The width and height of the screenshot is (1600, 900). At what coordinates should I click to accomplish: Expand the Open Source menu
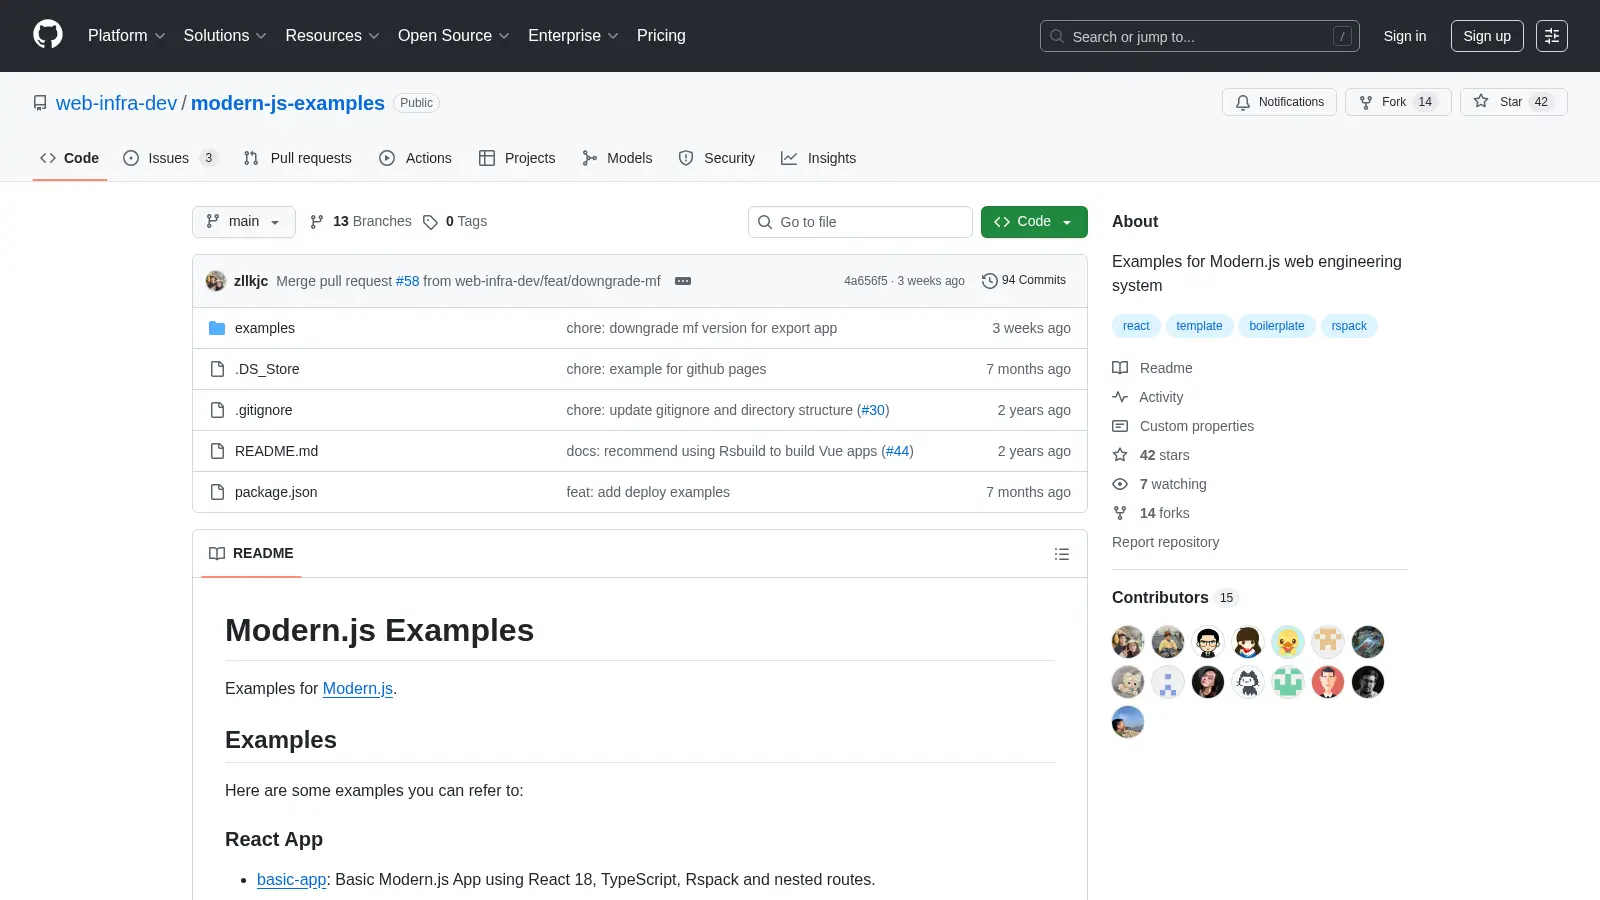[454, 36]
